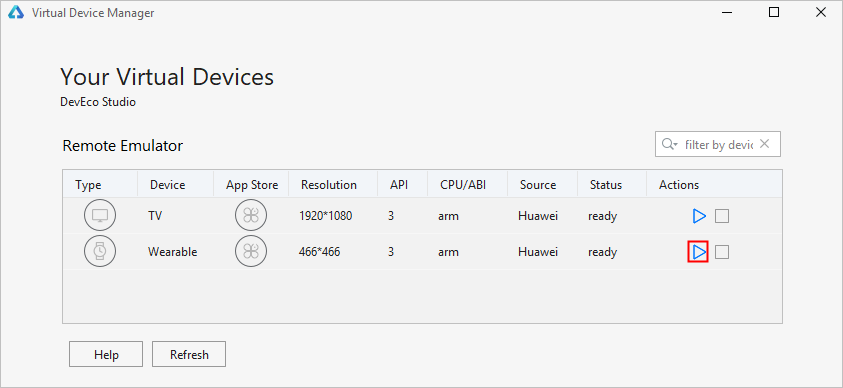The image size is (843, 388).
Task: Select the Wearable watch type icon
Action: (x=100, y=252)
